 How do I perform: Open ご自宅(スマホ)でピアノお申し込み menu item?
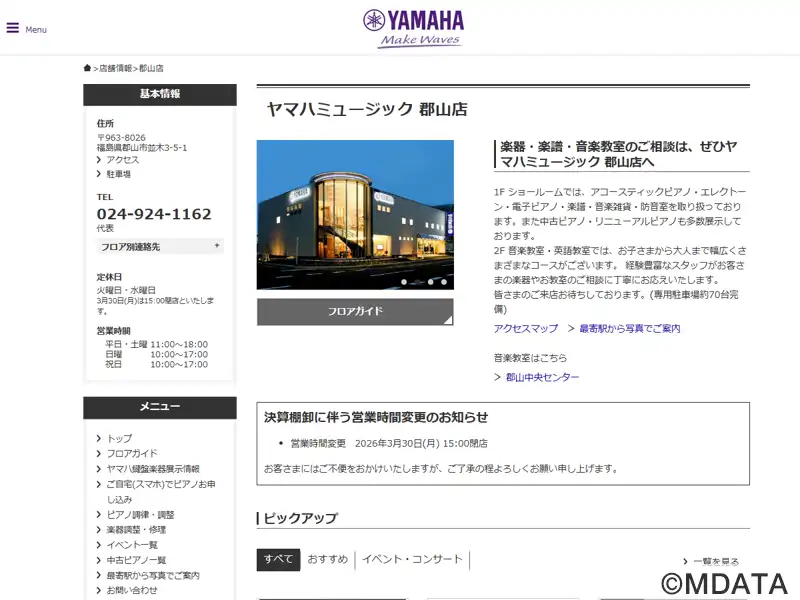point(161,491)
